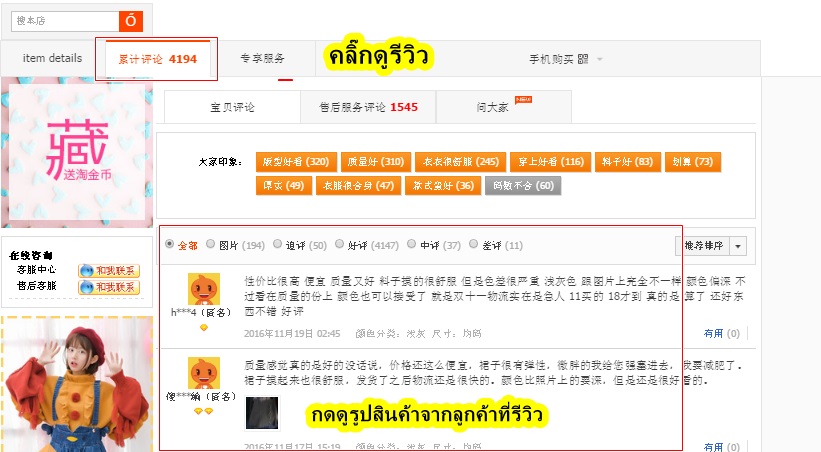Viewport: 821px width, 452px height.
Task: Click the grey 尚就不合 (60) tag
Action: [x=523, y=185]
